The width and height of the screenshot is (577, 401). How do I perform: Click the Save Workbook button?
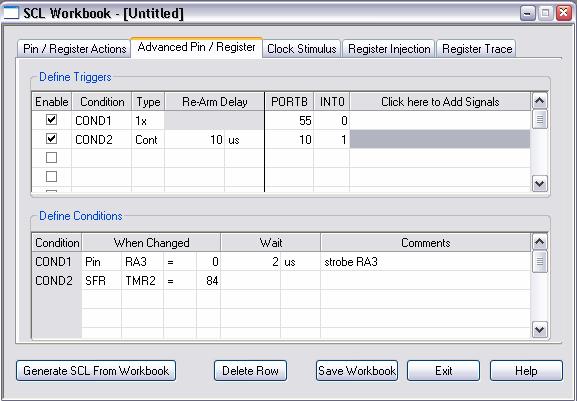pyautogui.click(x=357, y=370)
